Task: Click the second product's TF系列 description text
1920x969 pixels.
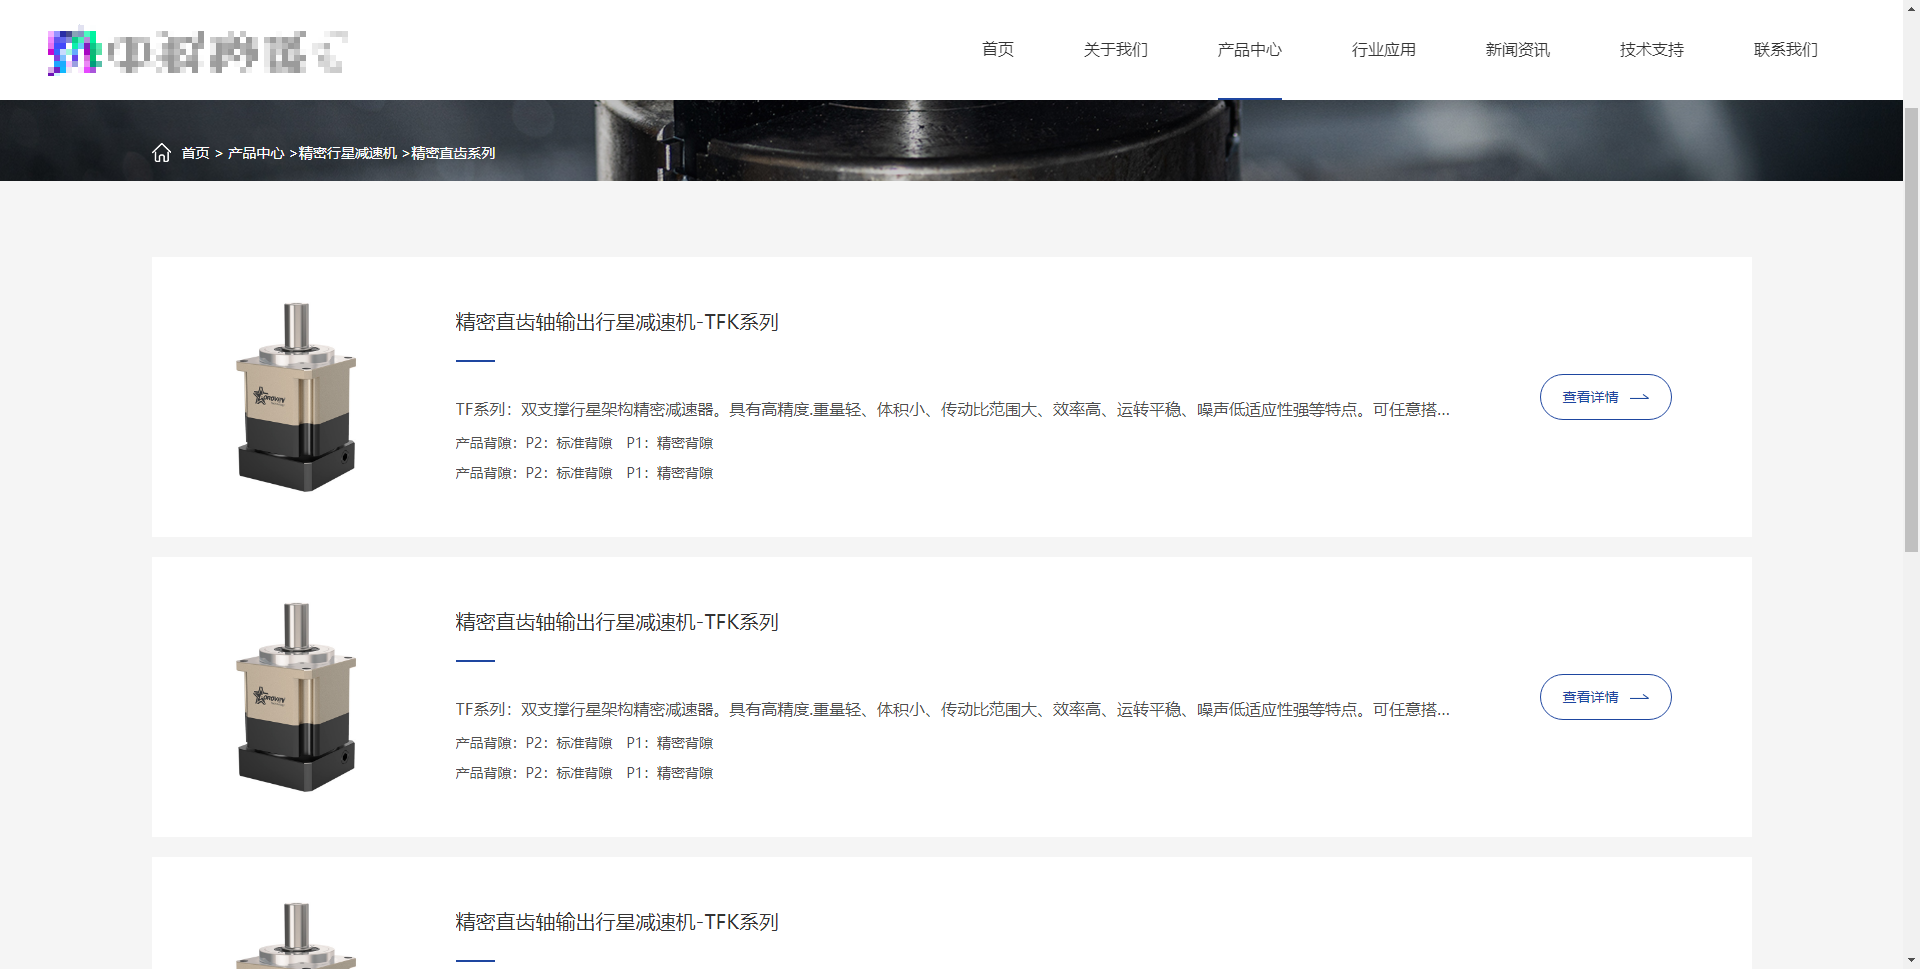Action: pos(952,709)
